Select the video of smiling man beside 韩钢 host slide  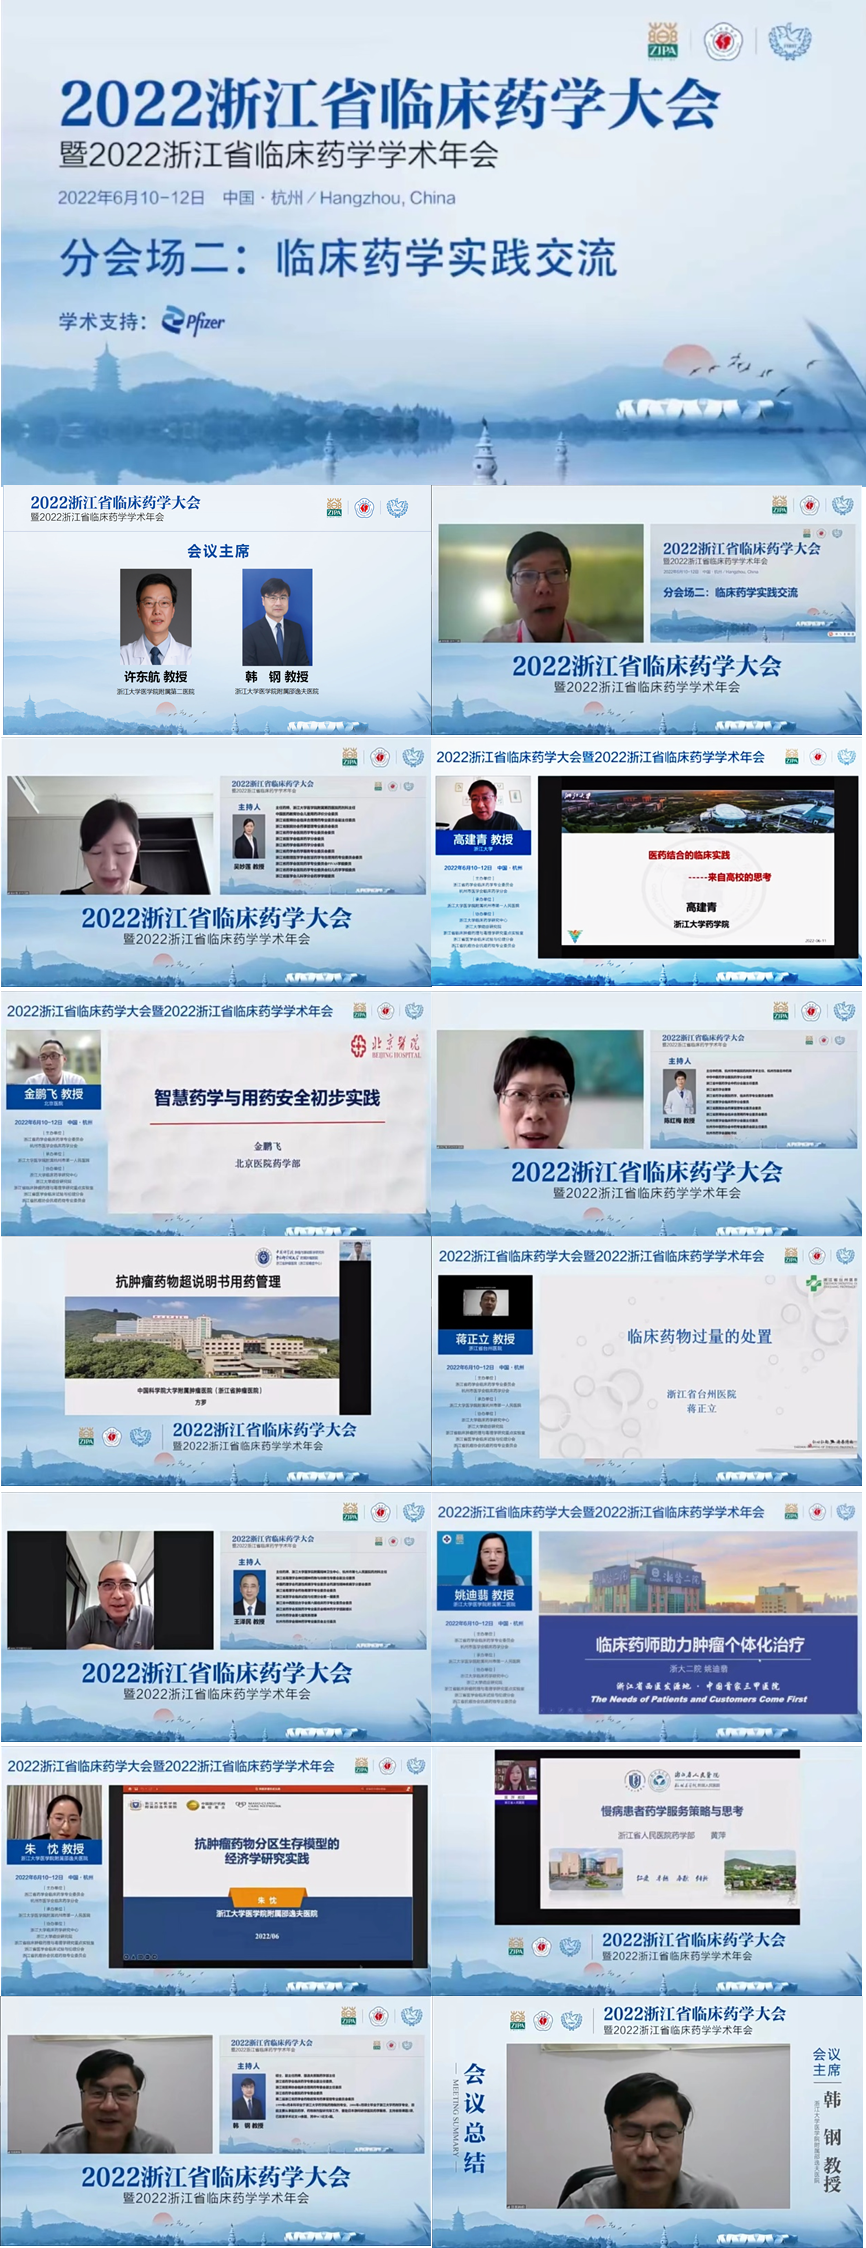110,2095
